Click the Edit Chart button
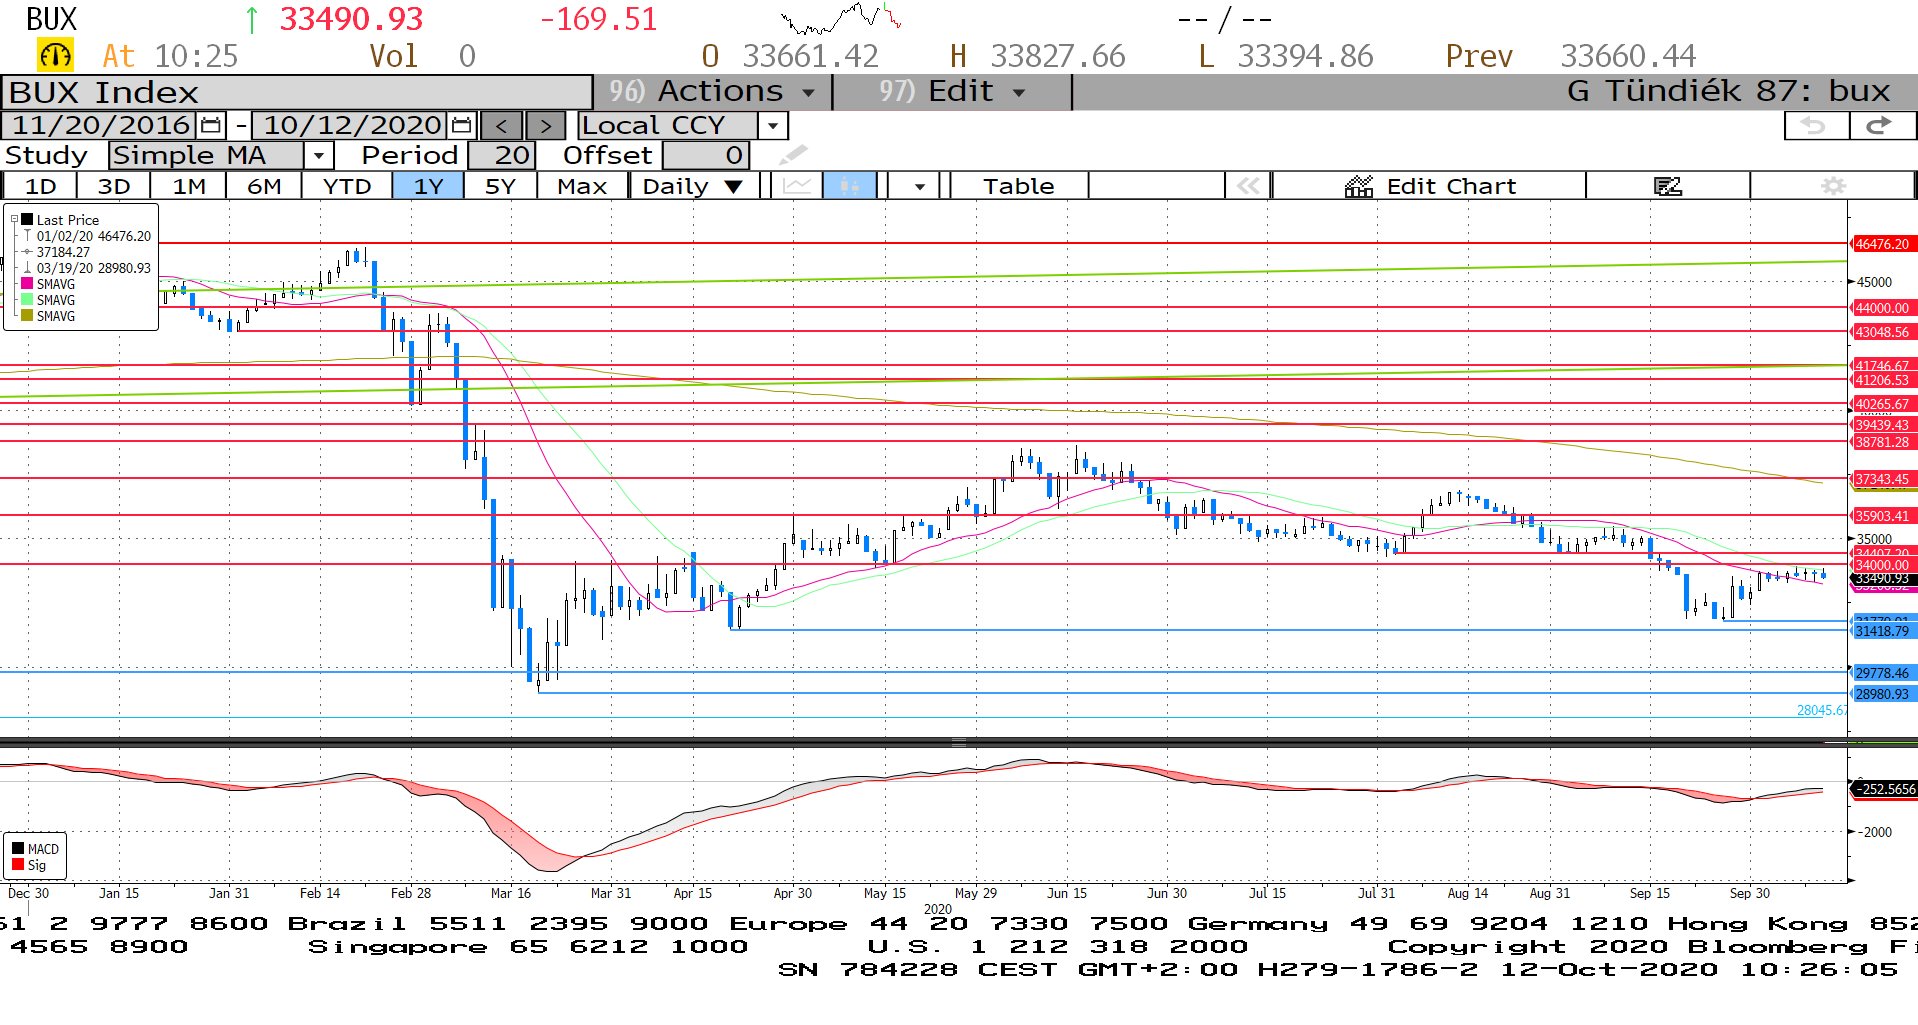Screen dimensions: 1918x1025 point(1430,186)
